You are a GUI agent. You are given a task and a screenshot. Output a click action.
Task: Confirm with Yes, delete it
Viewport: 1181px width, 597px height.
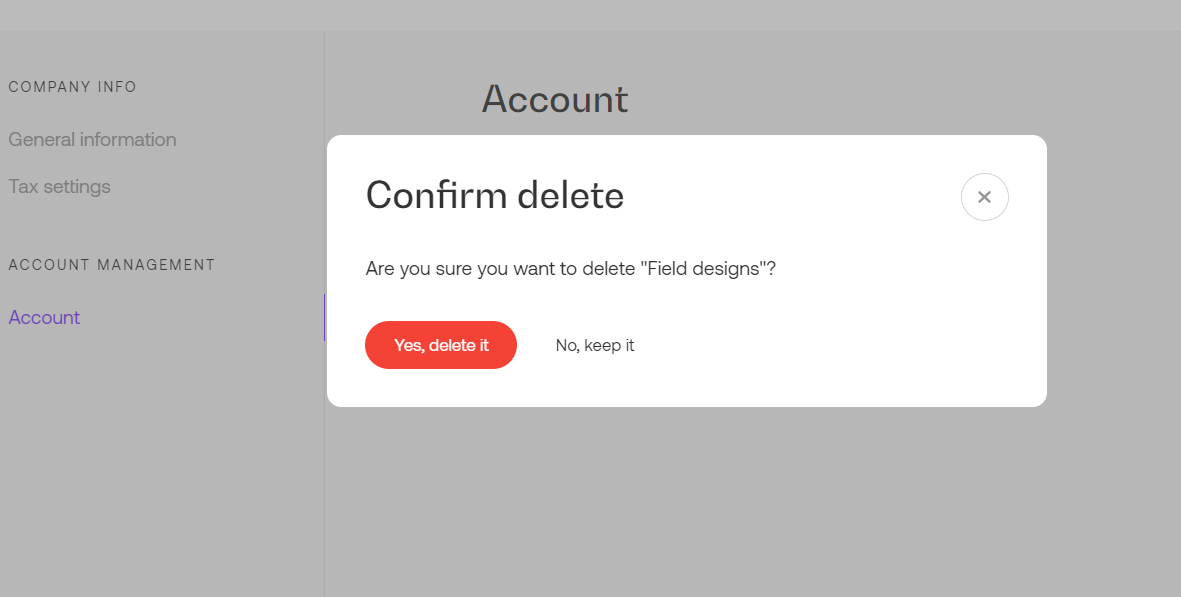[441, 345]
